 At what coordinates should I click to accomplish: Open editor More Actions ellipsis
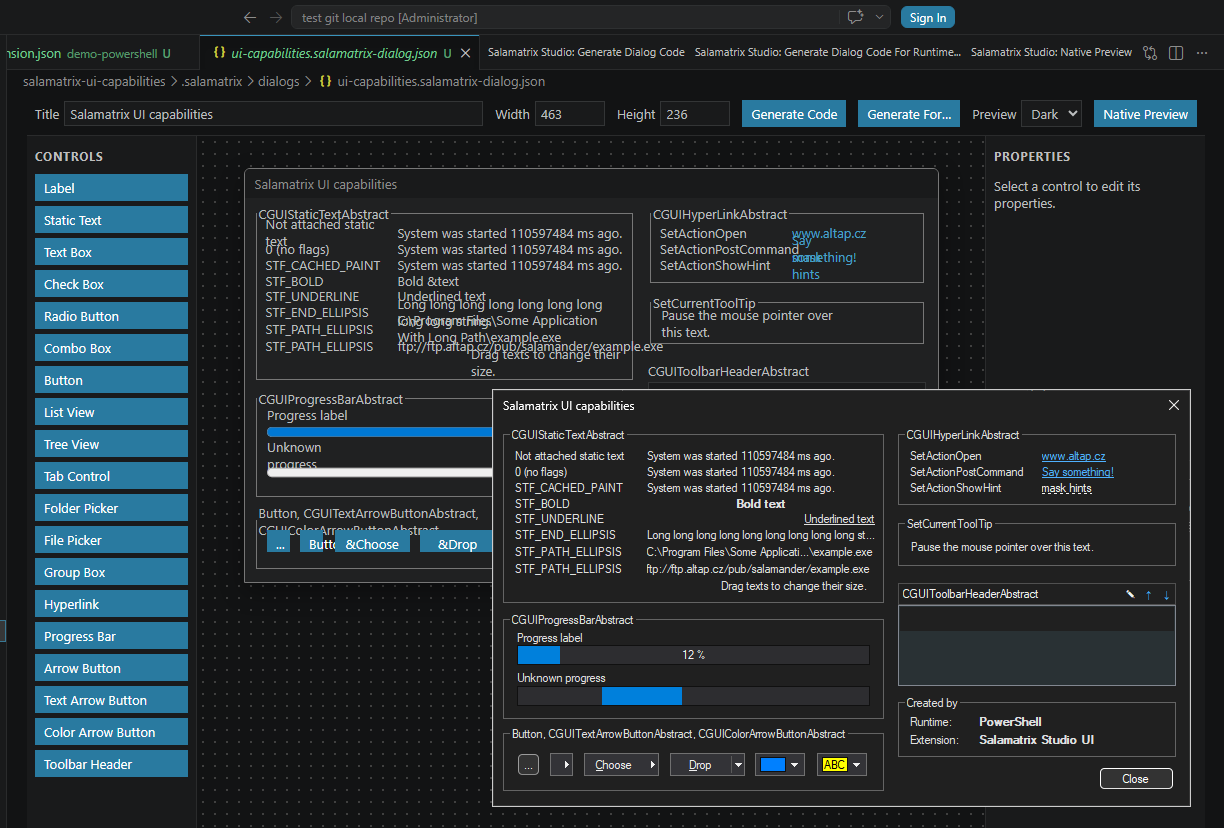pos(1202,52)
